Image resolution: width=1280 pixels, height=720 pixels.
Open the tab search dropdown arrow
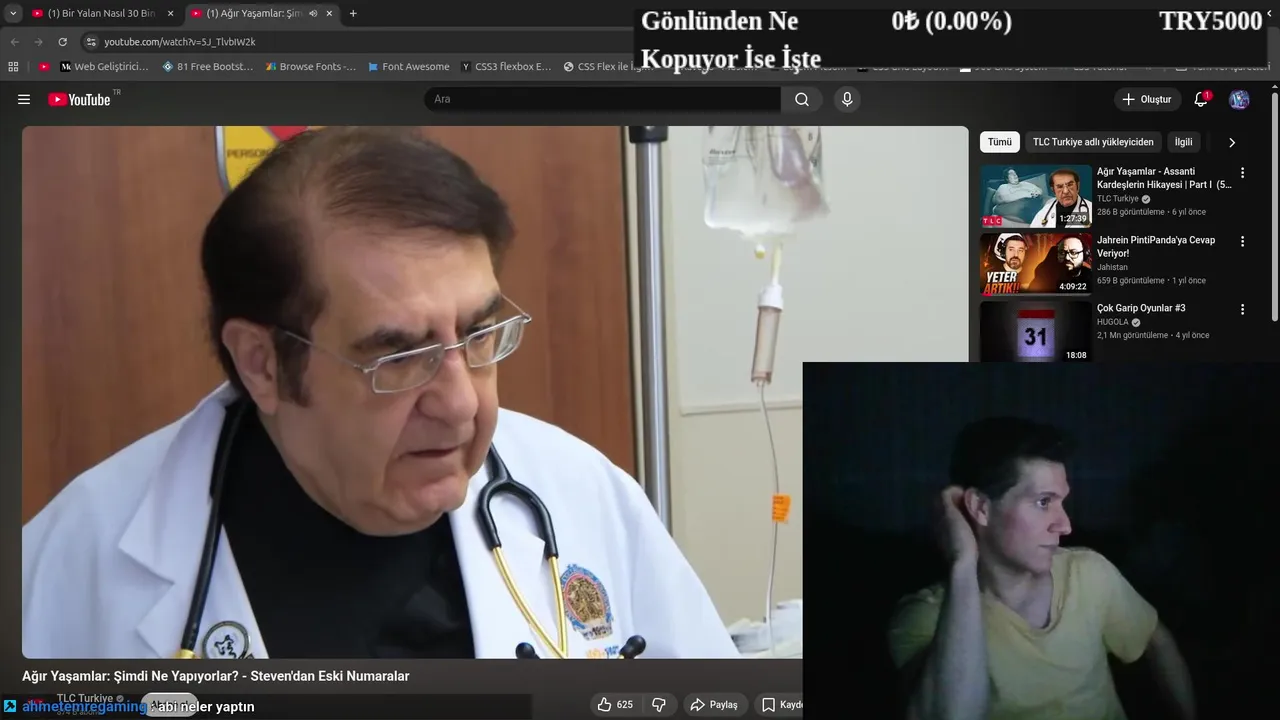(13, 13)
